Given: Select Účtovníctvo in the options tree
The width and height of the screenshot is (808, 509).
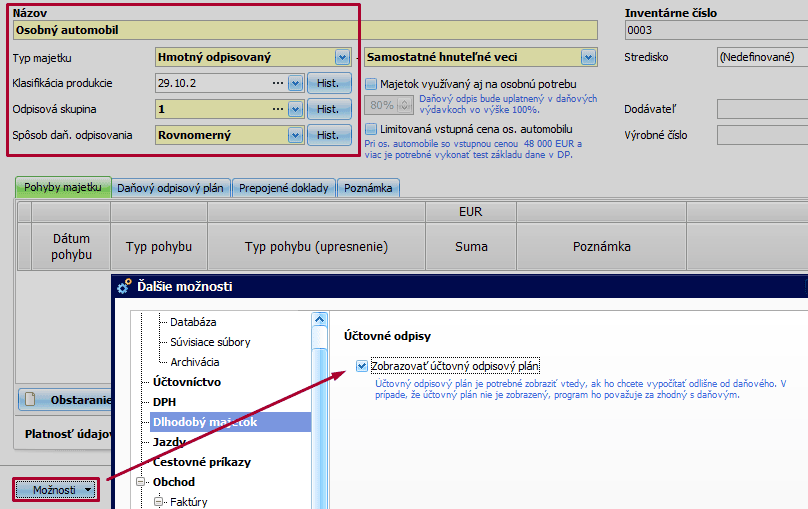Looking at the screenshot, I should (x=187, y=382).
